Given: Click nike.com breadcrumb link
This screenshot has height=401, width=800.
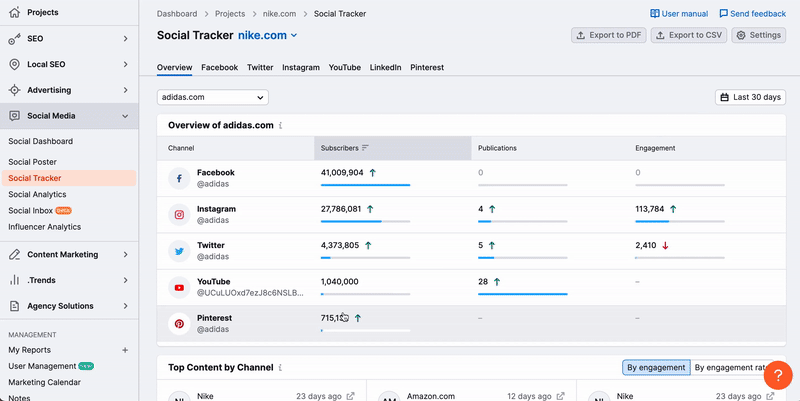Looking at the screenshot, I should click(x=280, y=14).
